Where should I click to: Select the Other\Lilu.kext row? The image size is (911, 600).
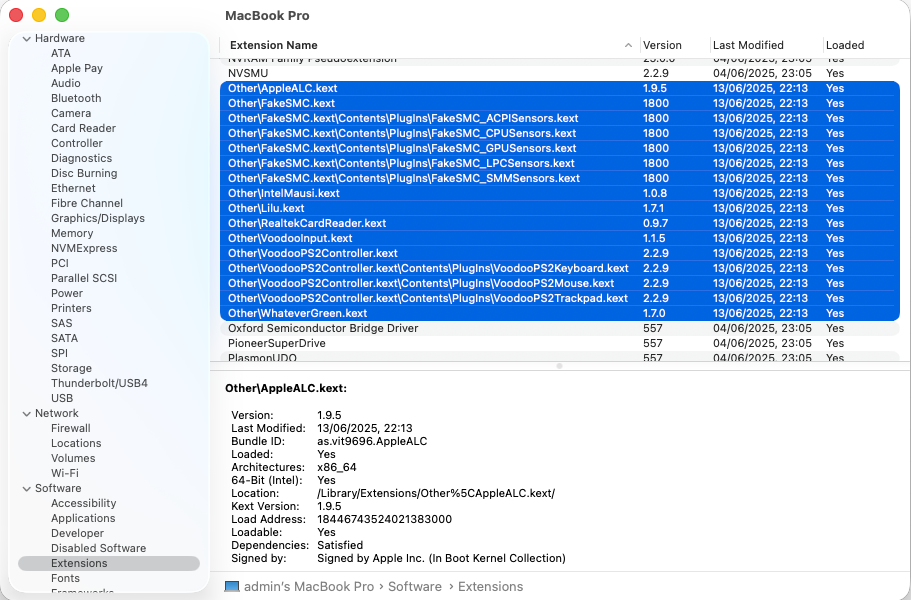[x=560, y=209]
